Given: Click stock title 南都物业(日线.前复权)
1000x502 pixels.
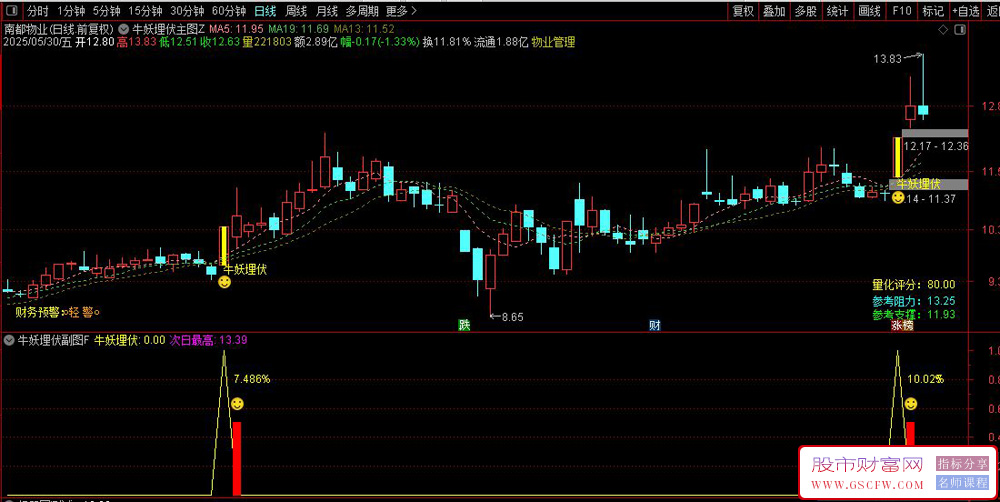Looking at the screenshot, I should [x=59, y=29].
